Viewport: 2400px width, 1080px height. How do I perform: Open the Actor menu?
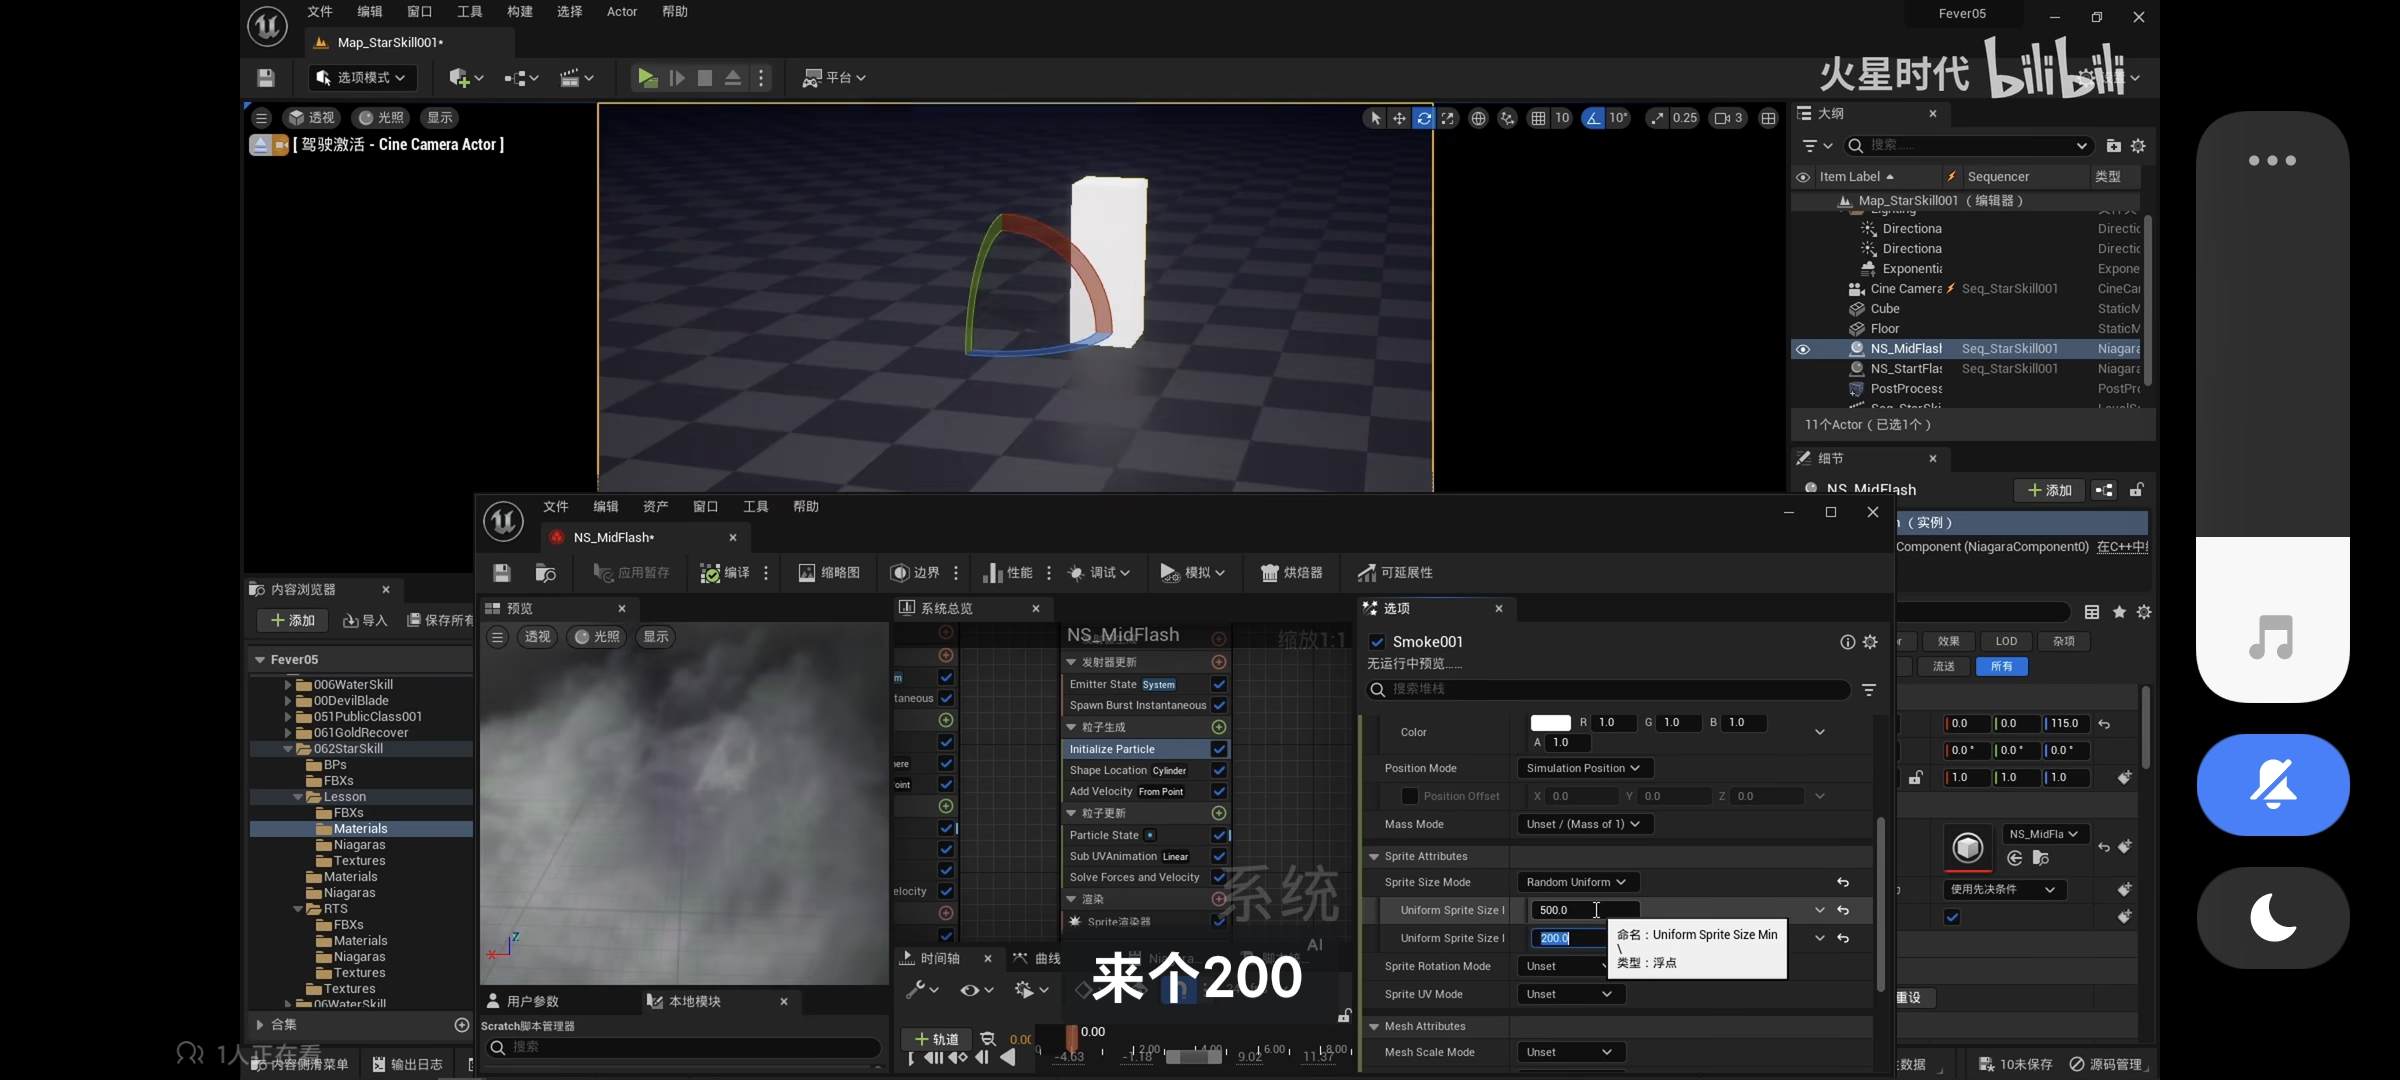621,12
